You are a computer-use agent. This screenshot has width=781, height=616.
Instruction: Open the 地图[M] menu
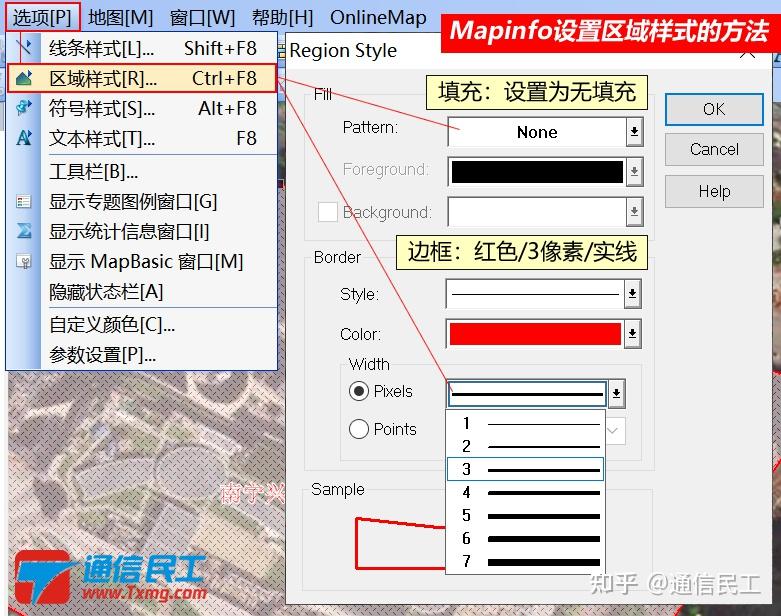click(x=121, y=17)
